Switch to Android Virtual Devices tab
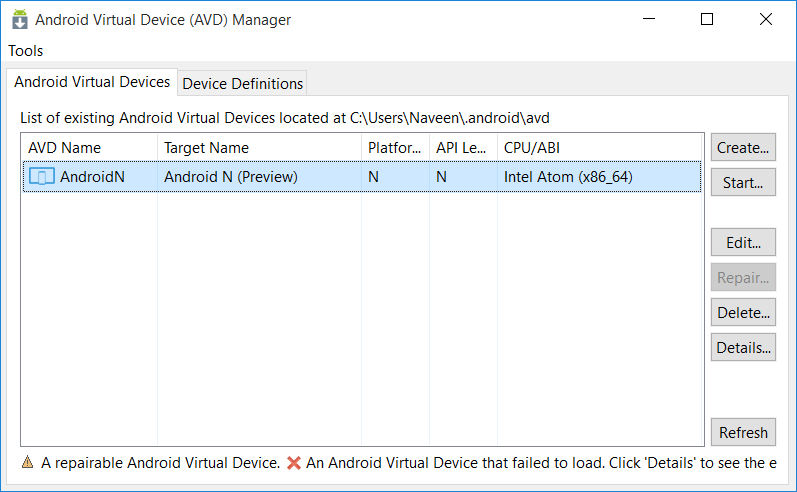 92,82
